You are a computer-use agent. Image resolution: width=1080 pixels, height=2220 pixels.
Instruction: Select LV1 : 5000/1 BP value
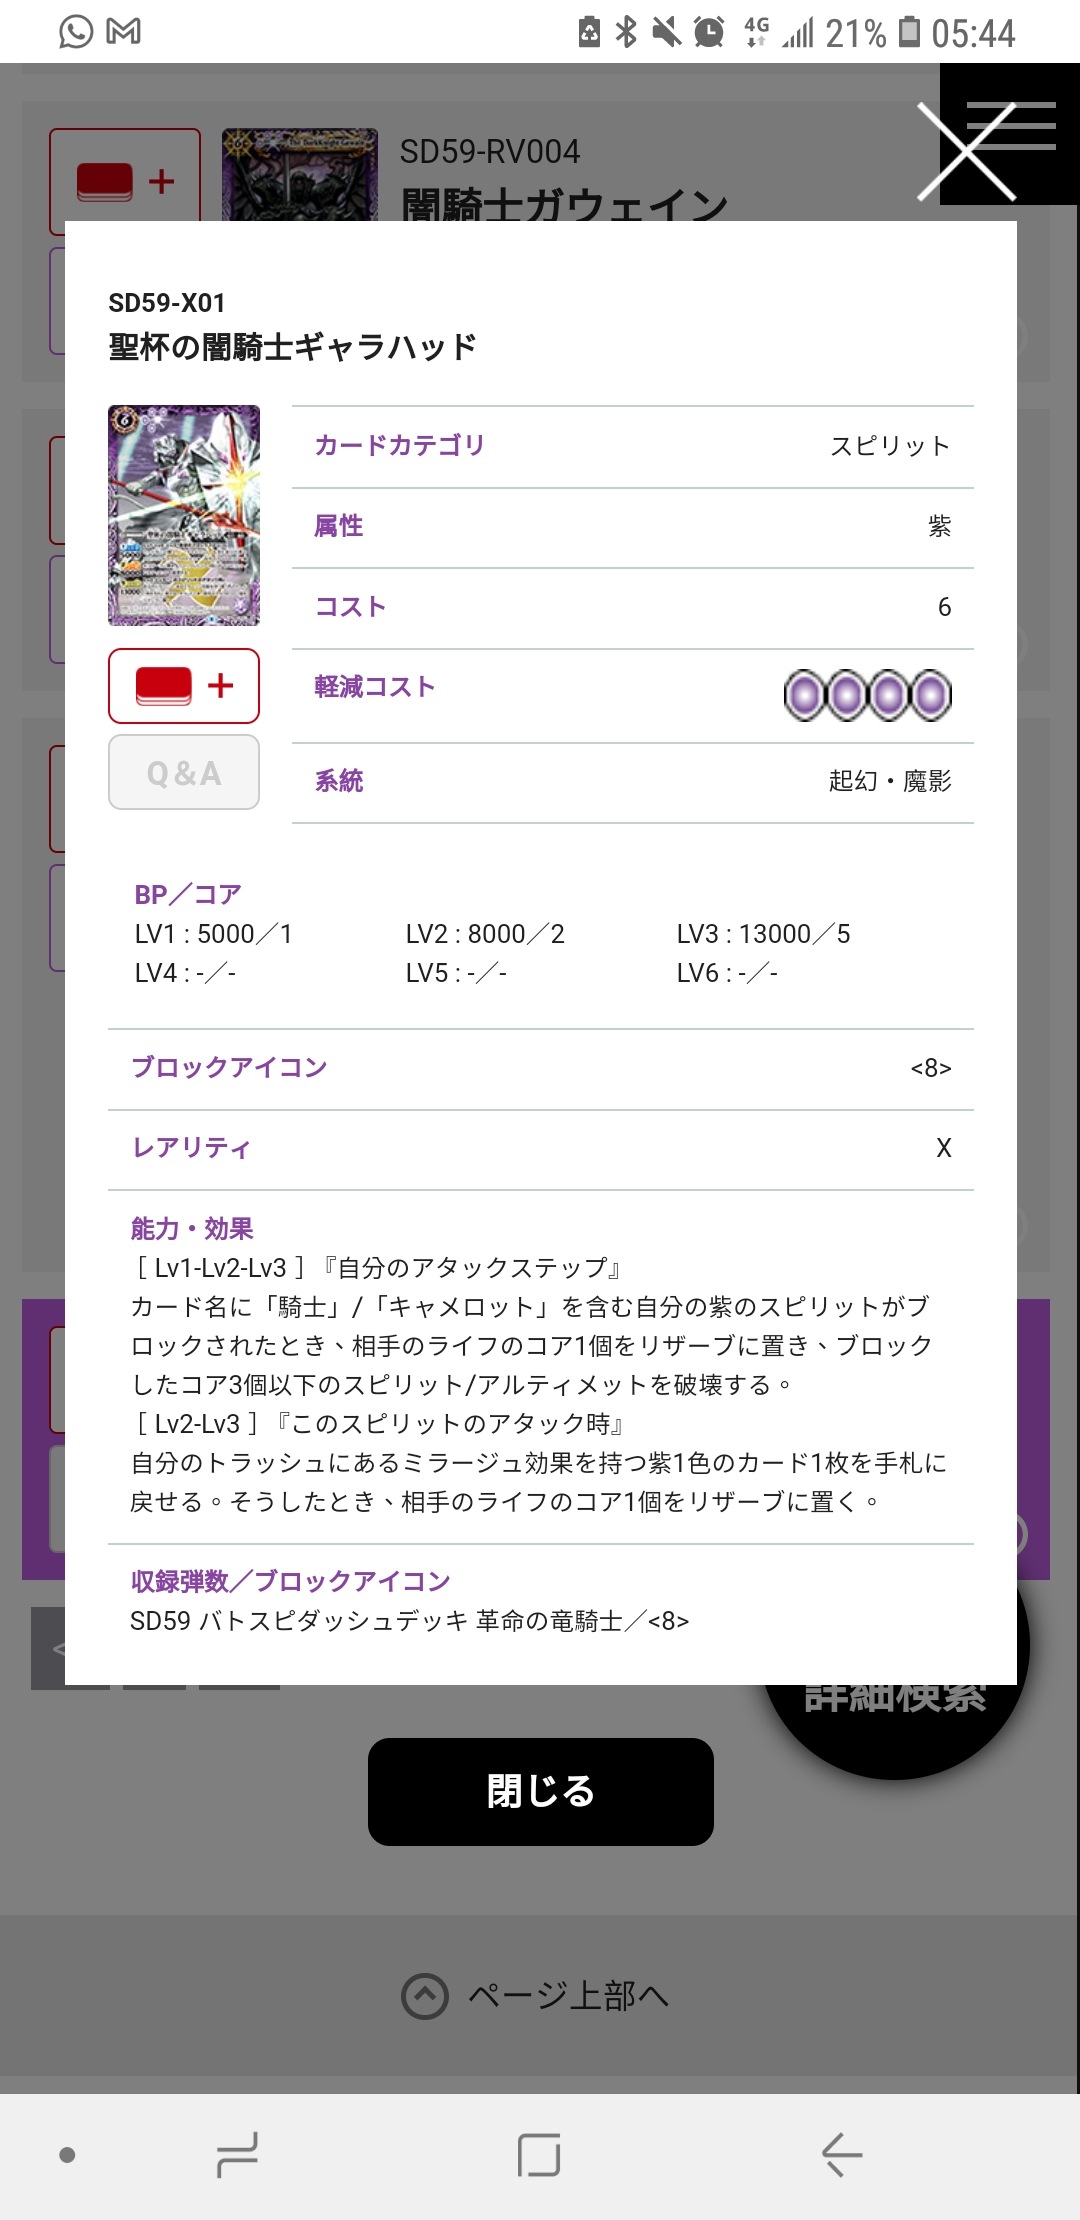(214, 934)
